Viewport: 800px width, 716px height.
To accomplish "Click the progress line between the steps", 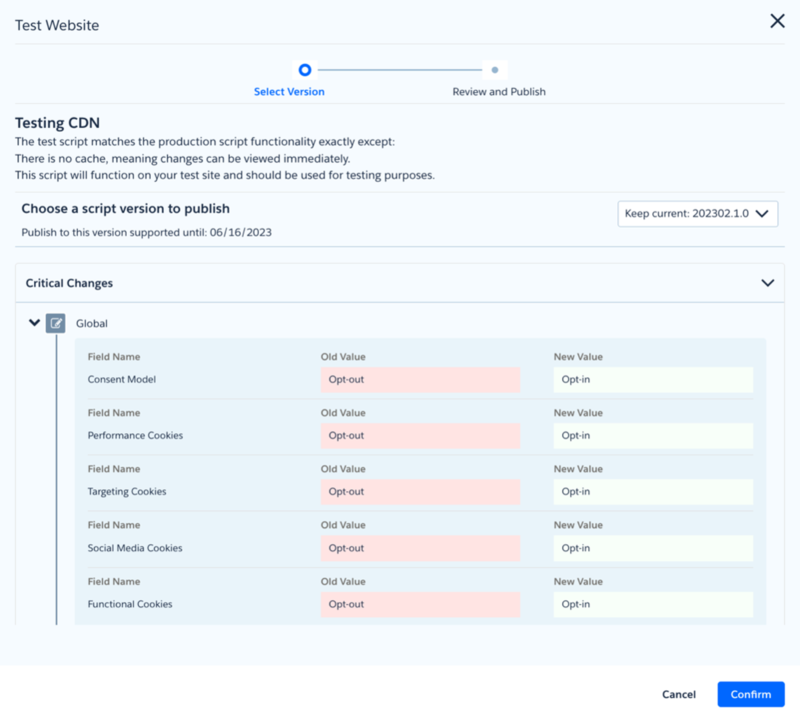I will pos(400,70).
